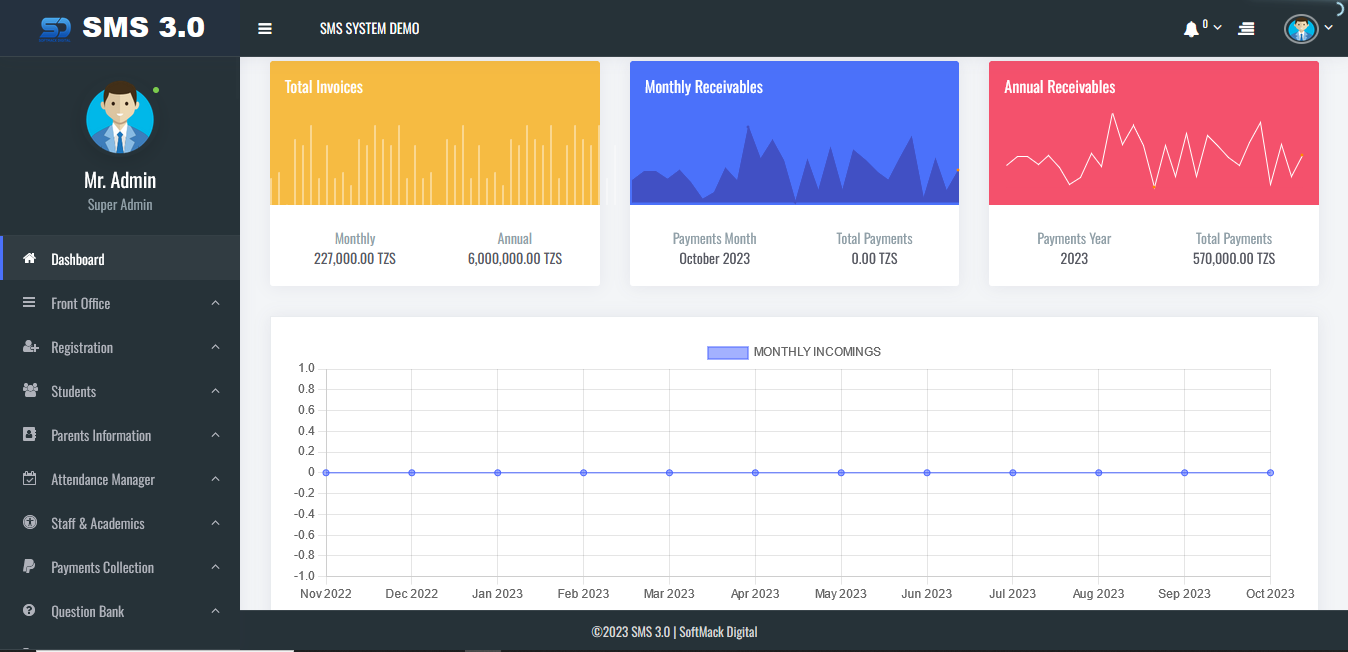The width and height of the screenshot is (1348, 652).
Task: Select Dashboard in the sidebar
Action: tap(78, 259)
